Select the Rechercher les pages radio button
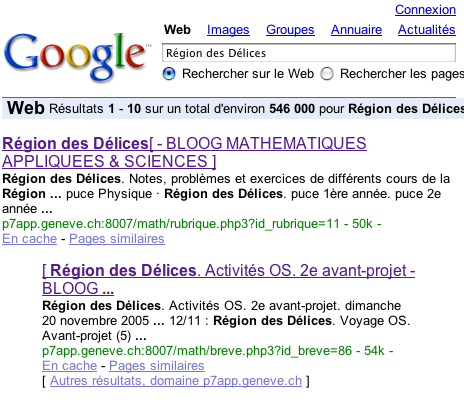Image resolution: width=464 pixels, height=400 pixels. point(327,74)
